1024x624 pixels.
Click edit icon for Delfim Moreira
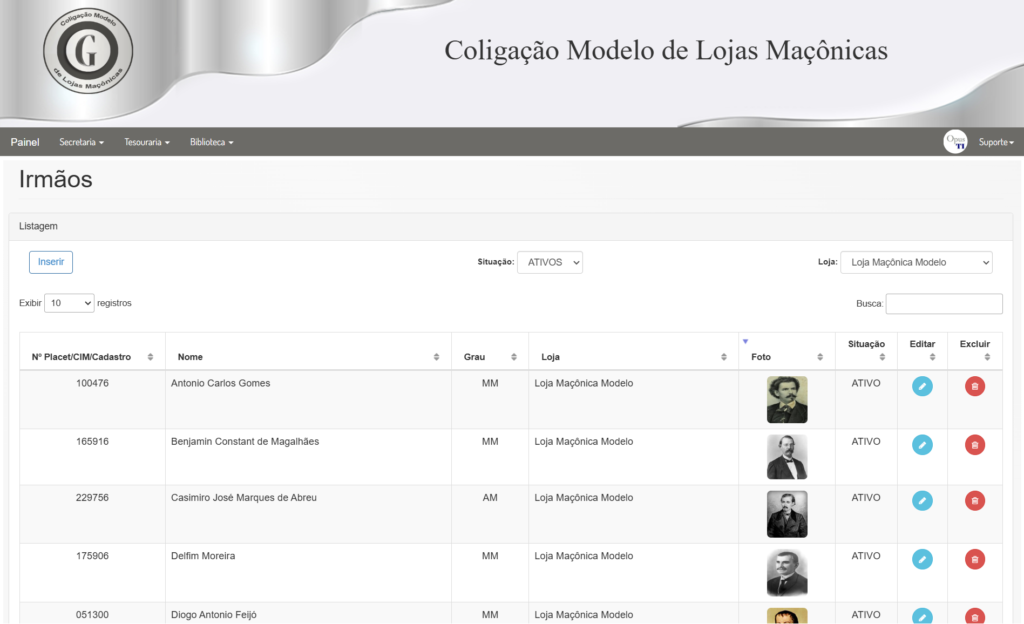coord(922,558)
